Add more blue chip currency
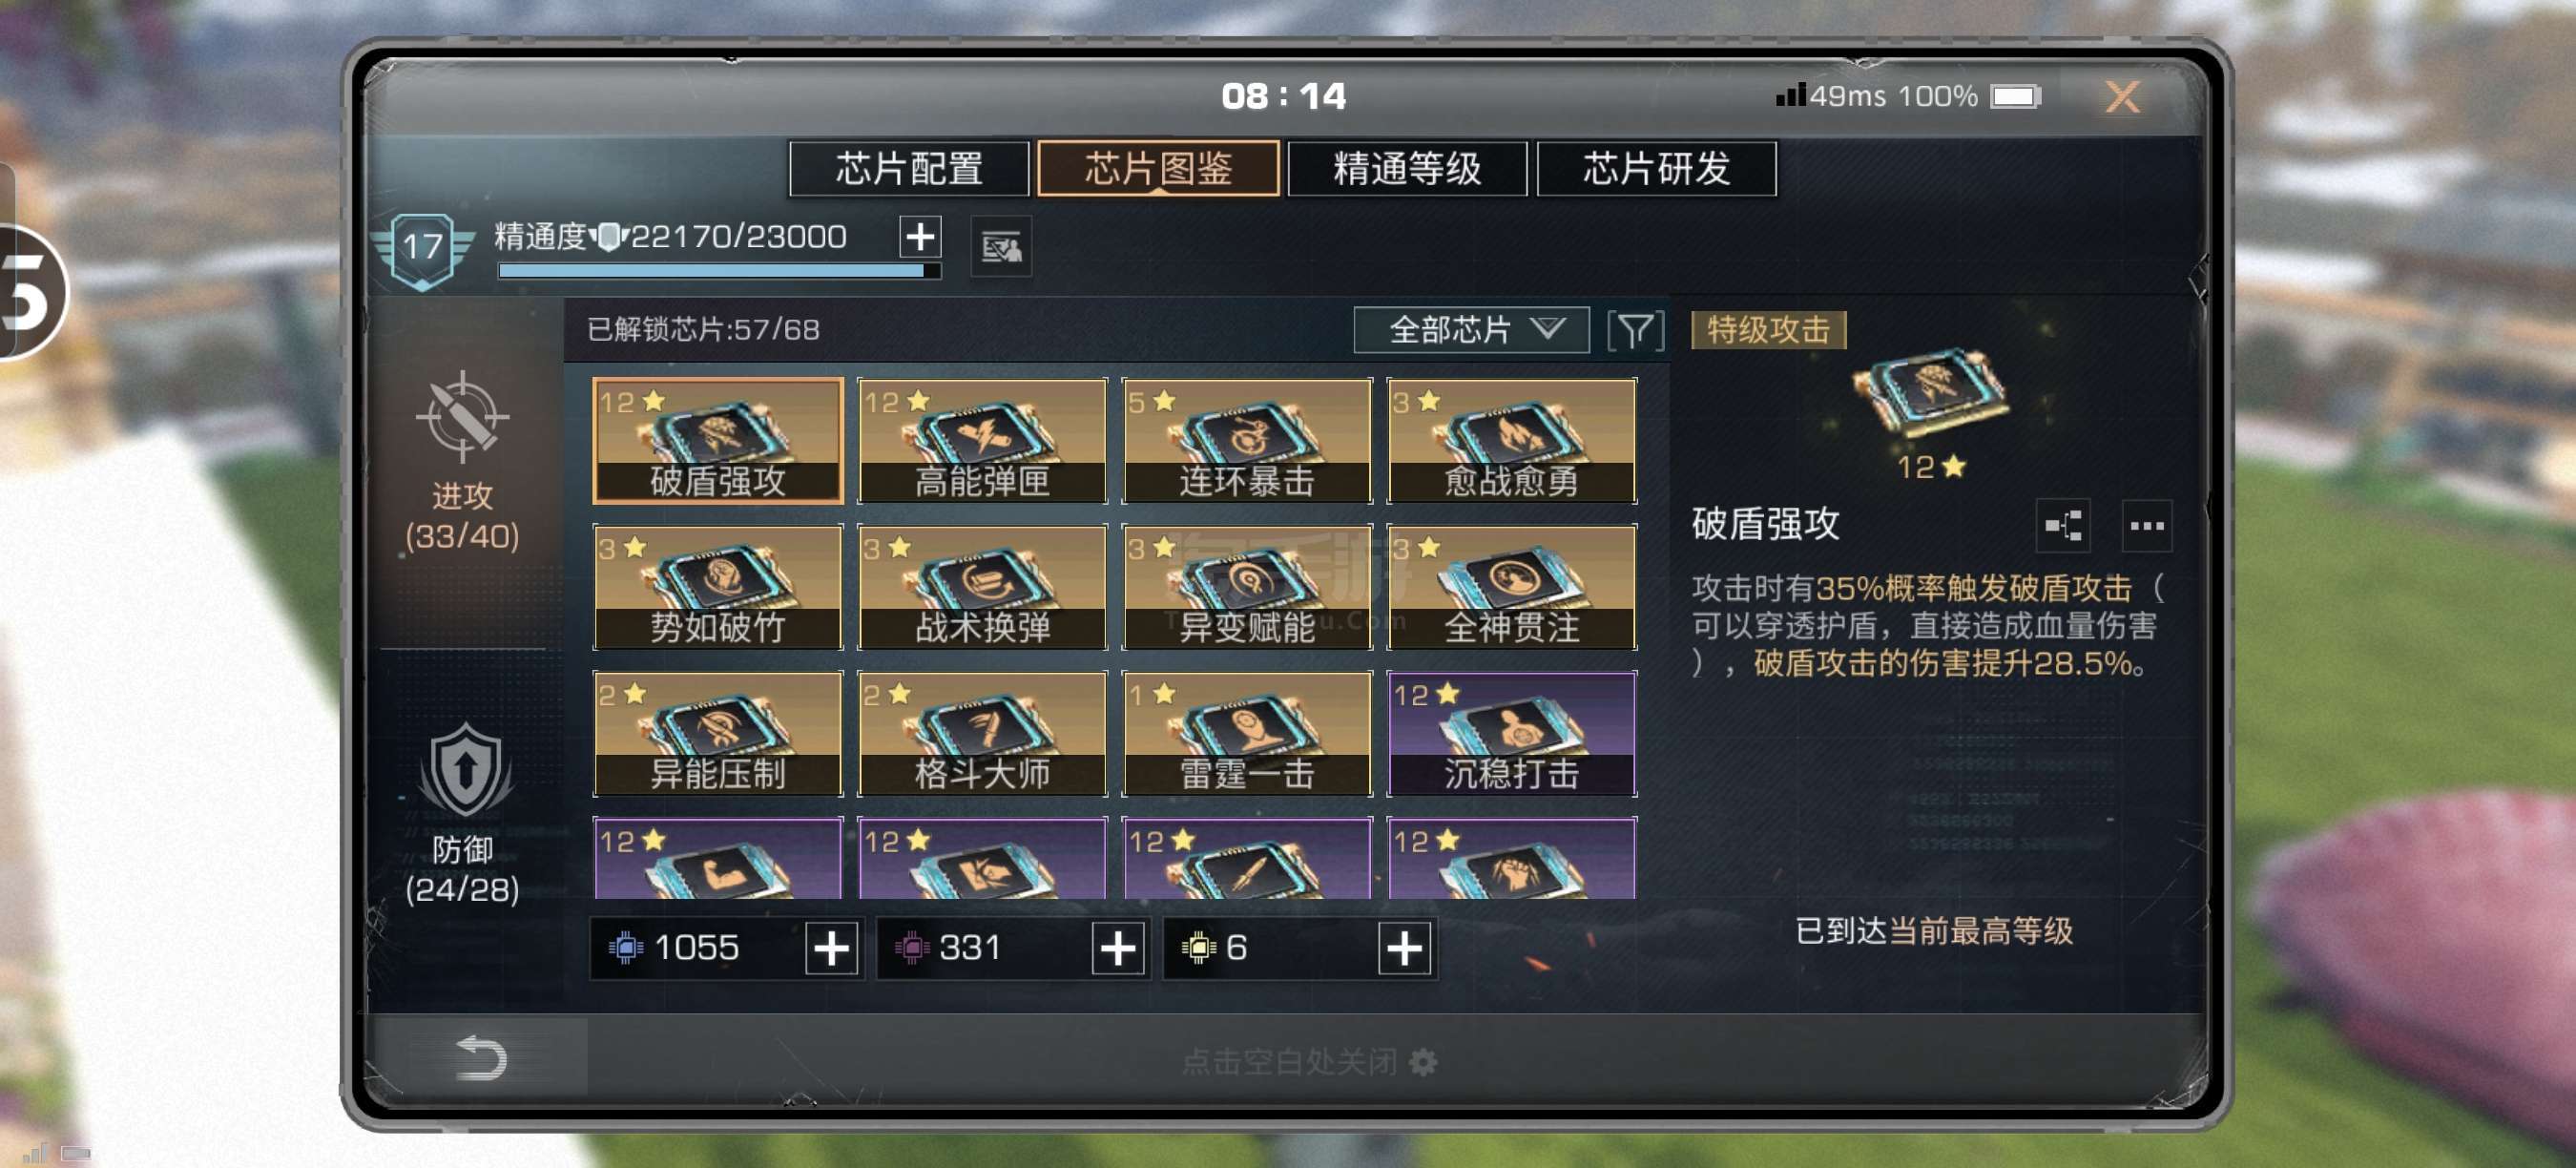The width and height of the screenshot is (2576, 1168). click(x=832, y=948)
